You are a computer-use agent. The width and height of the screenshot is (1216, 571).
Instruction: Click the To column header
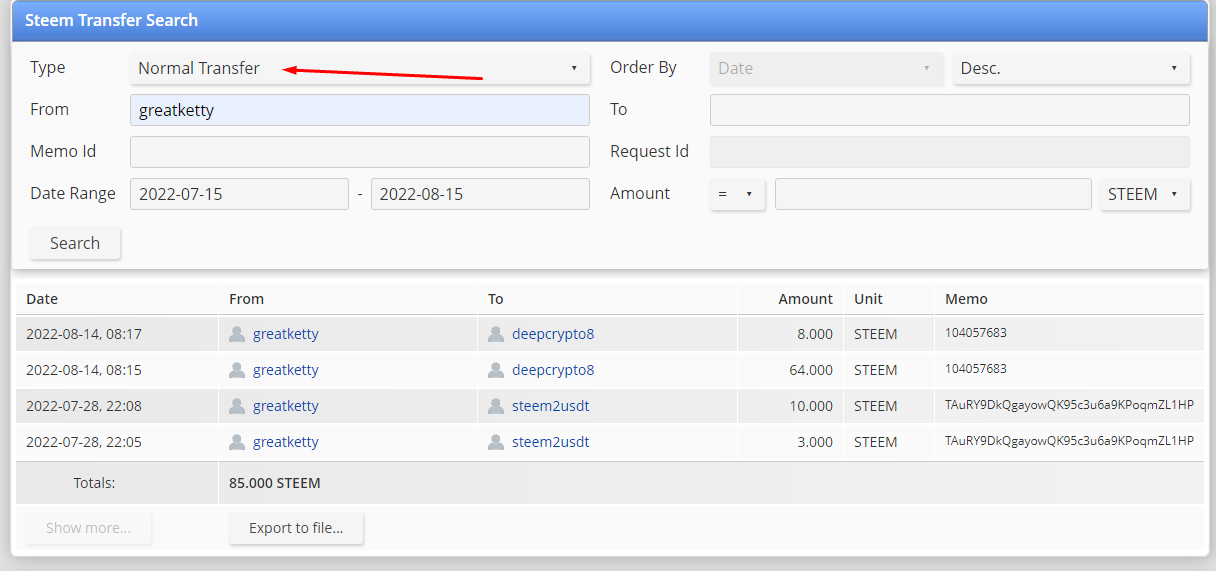point(607,299)
